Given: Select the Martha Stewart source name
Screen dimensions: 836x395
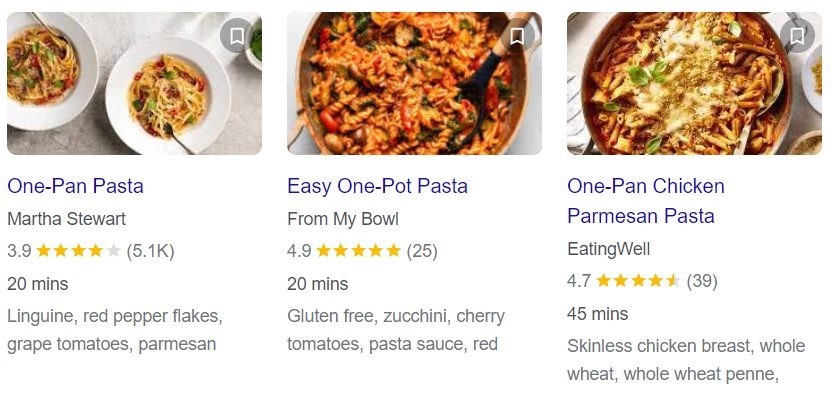Looking at the screenshot, I should (67, 219).
